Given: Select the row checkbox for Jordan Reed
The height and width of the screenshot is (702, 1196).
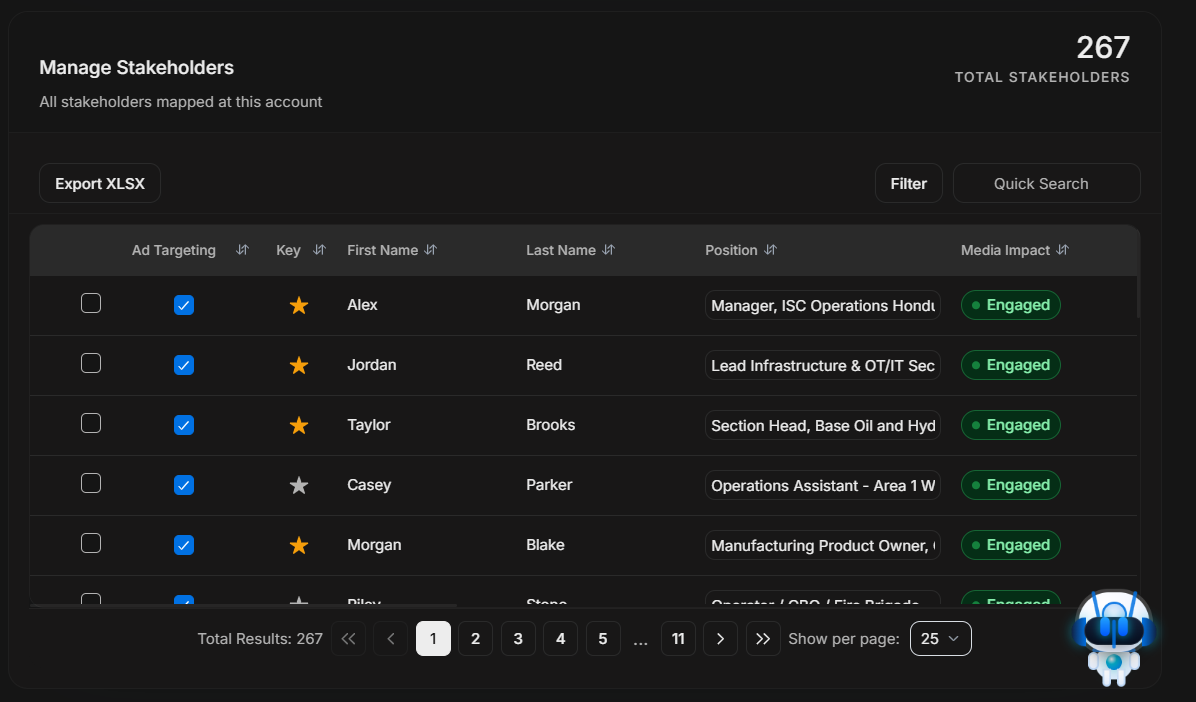Looking at the screenshot, I should [91, 363].
